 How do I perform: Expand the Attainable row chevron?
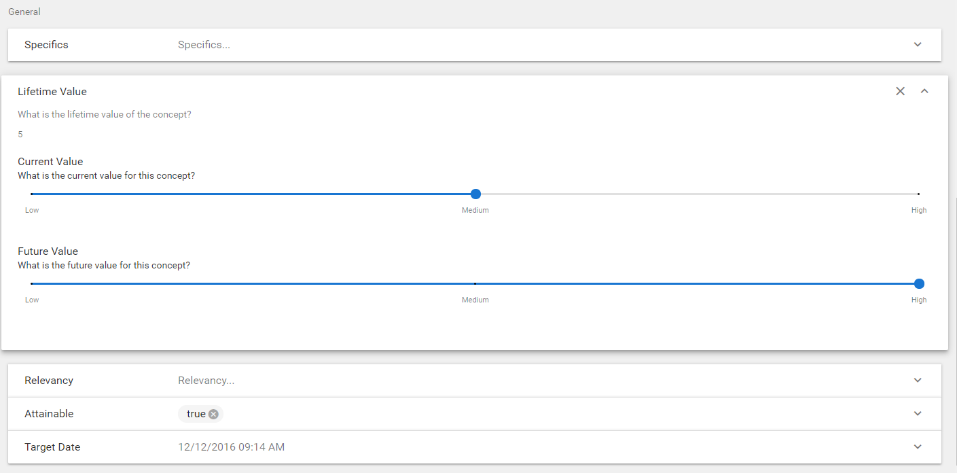pyautogui.click(x=917, y=414)
